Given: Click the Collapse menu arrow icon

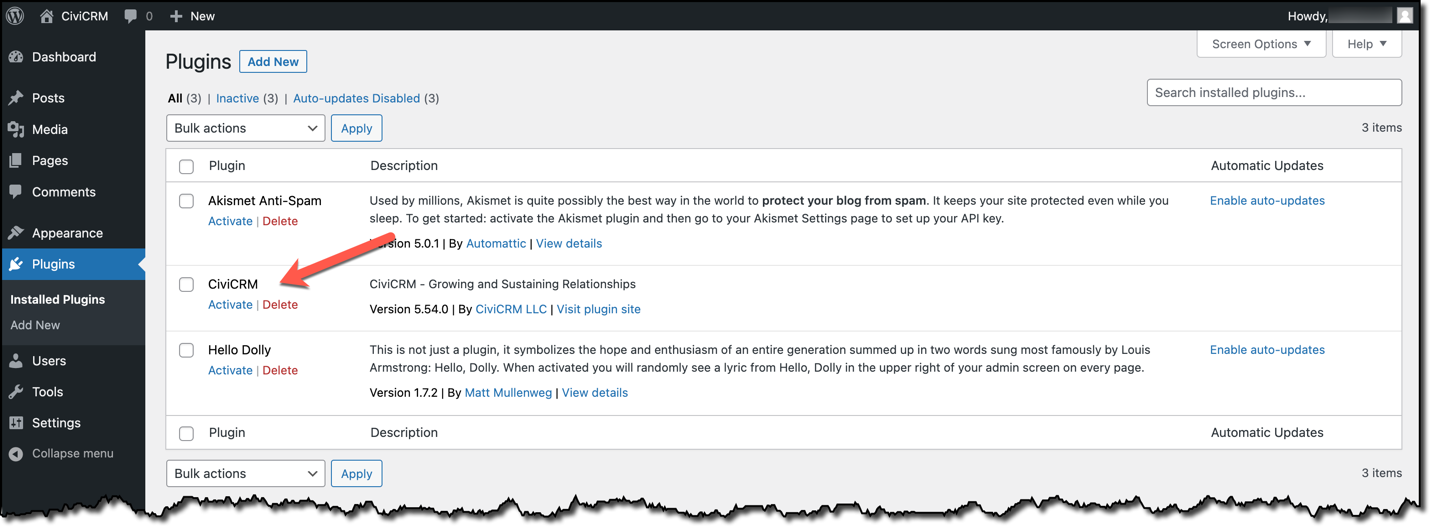Looking at the screenshot, I should (x=16, y=454).
